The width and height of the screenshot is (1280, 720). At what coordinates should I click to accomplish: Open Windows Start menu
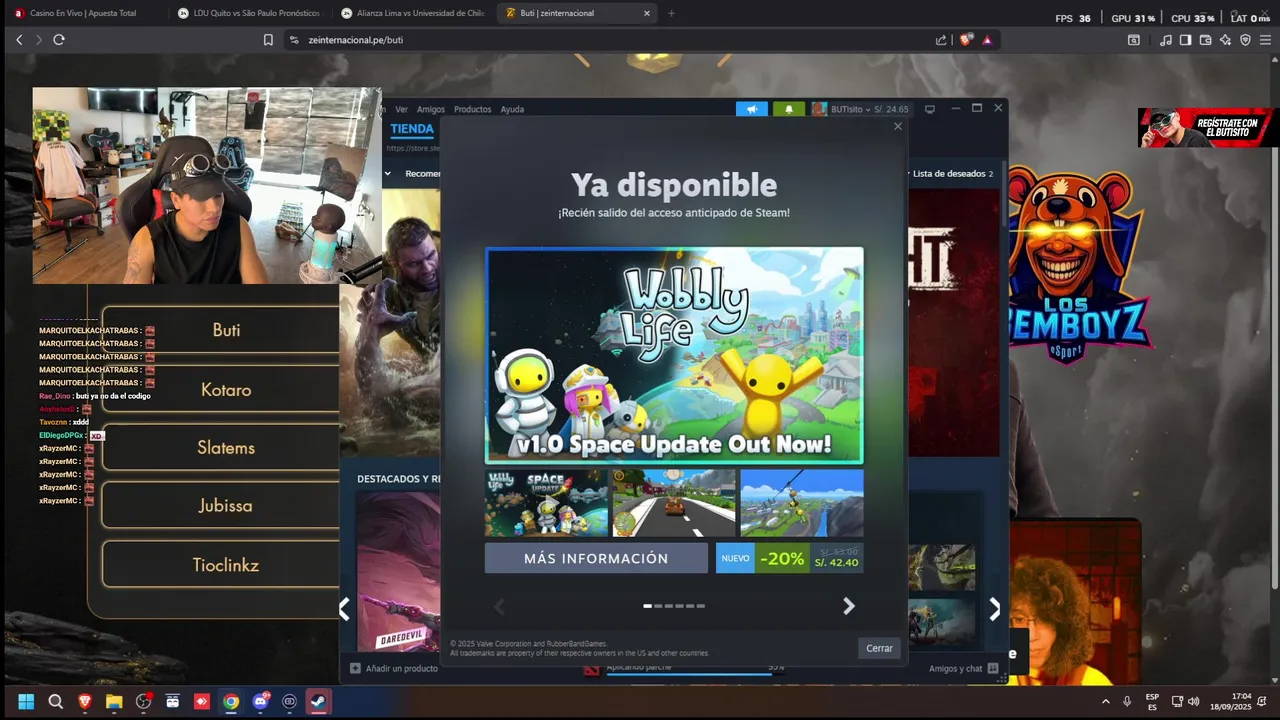coord(26,702)
